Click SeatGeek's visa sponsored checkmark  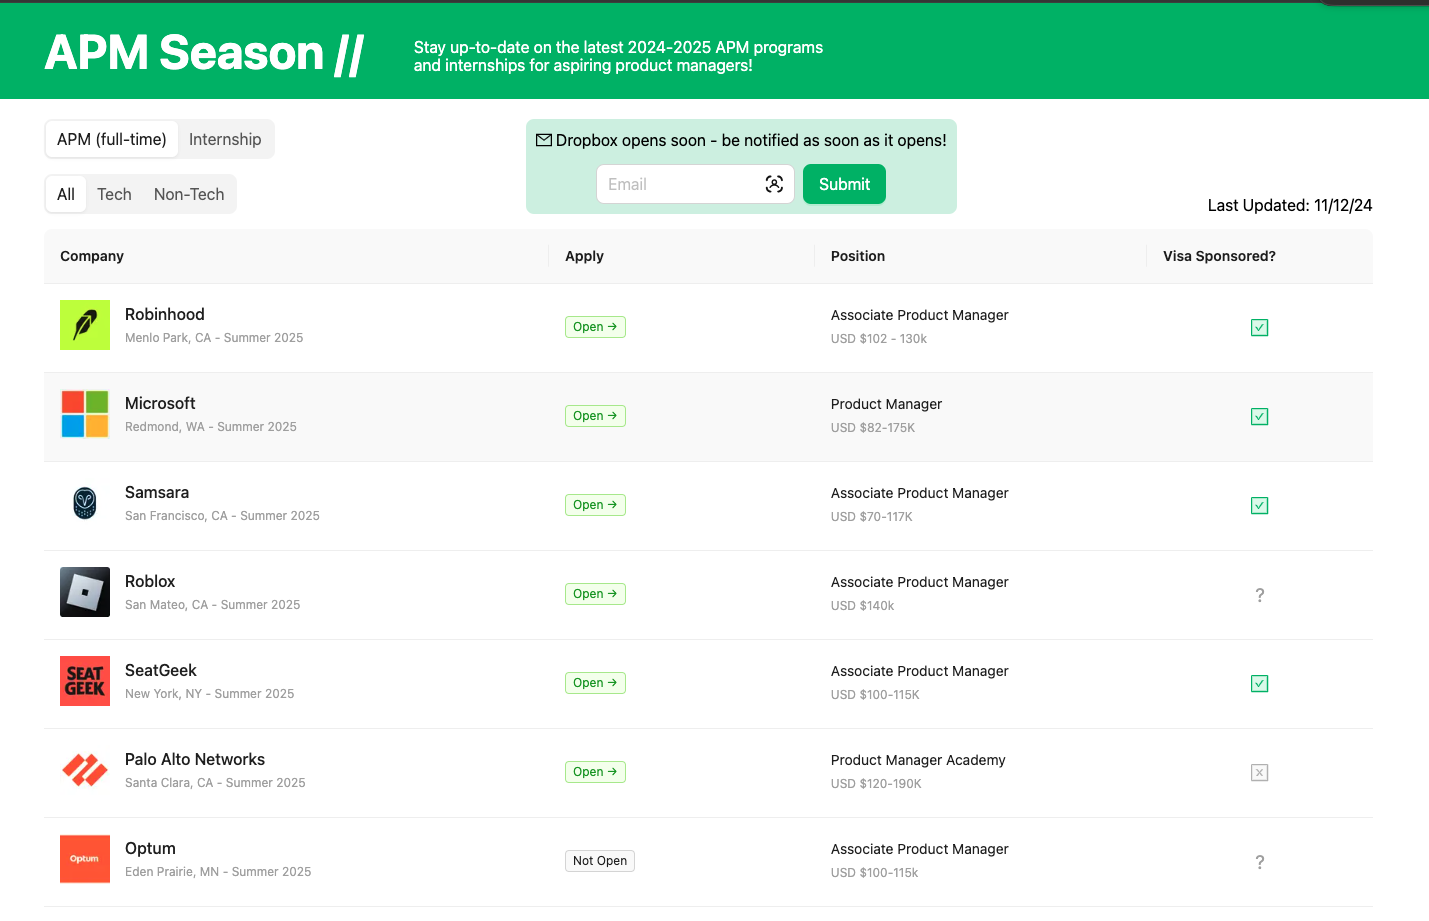point(1259,684)
